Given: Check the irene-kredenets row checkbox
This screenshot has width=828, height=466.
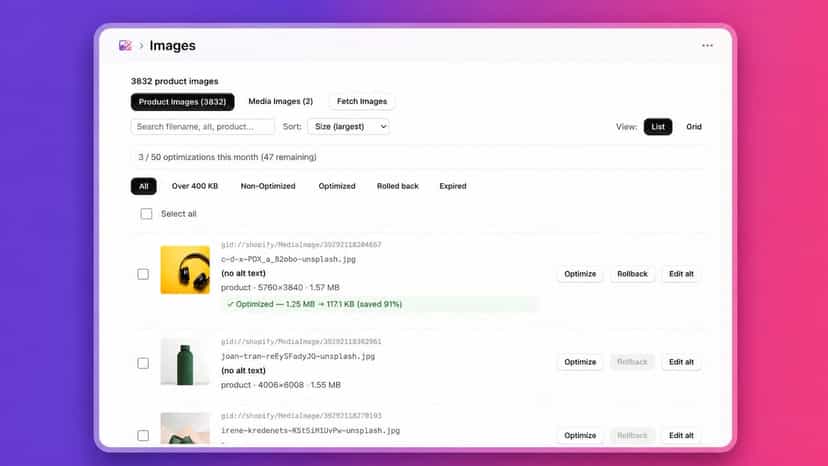Looking at the screenshot, I should 143,435.
